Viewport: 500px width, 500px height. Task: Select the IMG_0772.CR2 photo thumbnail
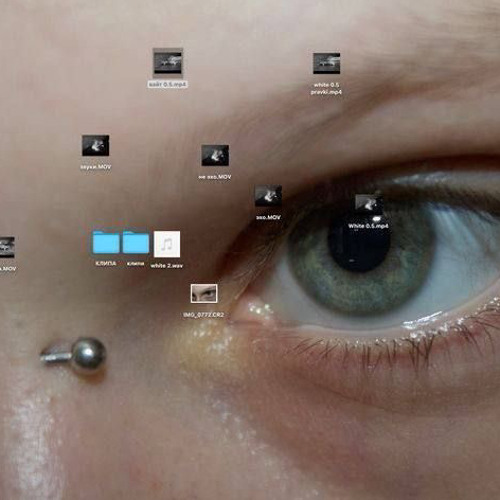[204, 293]
